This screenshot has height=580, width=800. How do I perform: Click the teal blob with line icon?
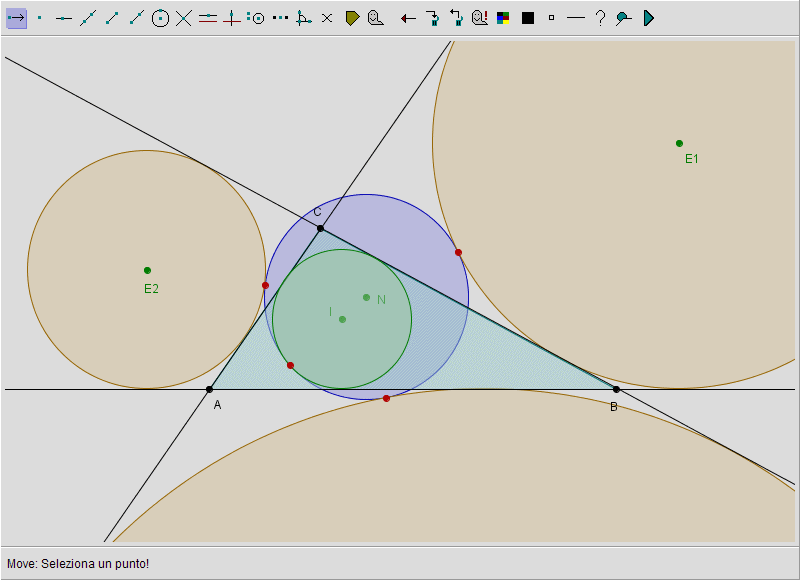[x=623, y=19]
